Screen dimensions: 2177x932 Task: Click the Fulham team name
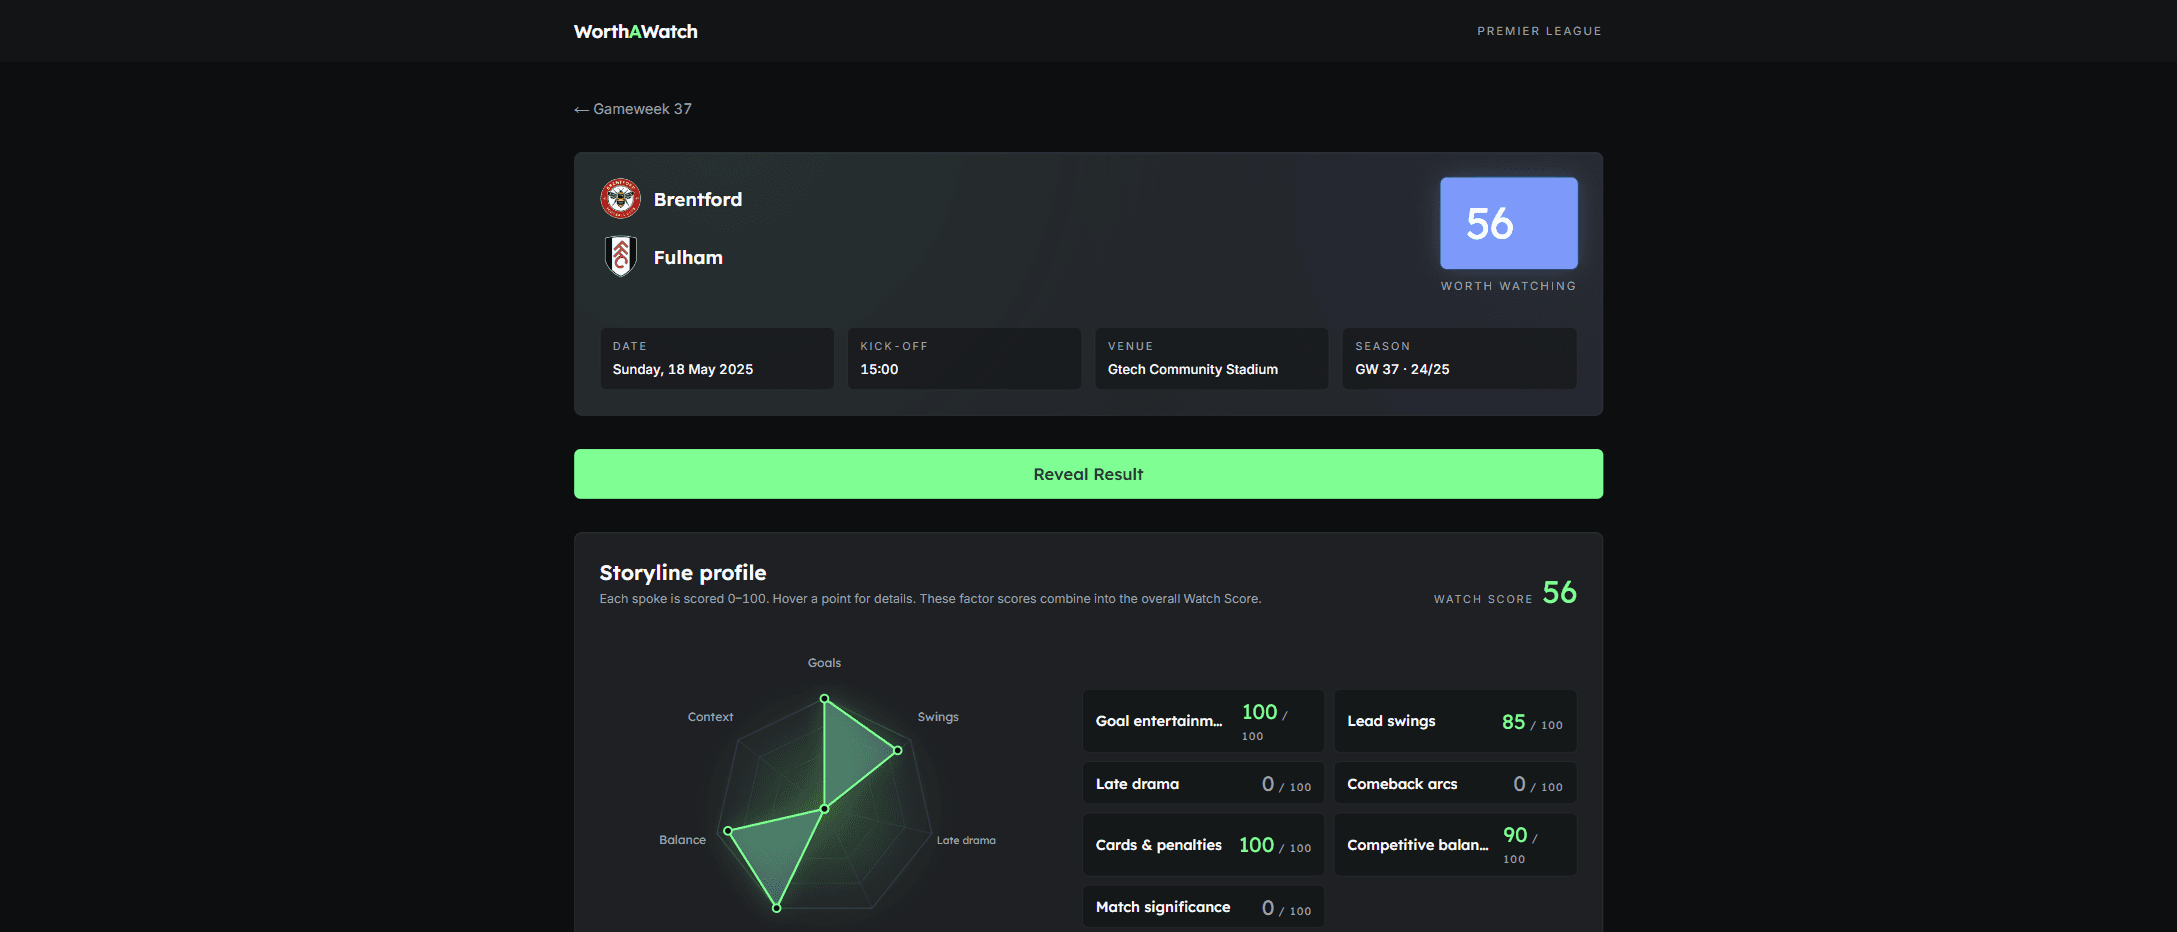click(x=688, y=257)
